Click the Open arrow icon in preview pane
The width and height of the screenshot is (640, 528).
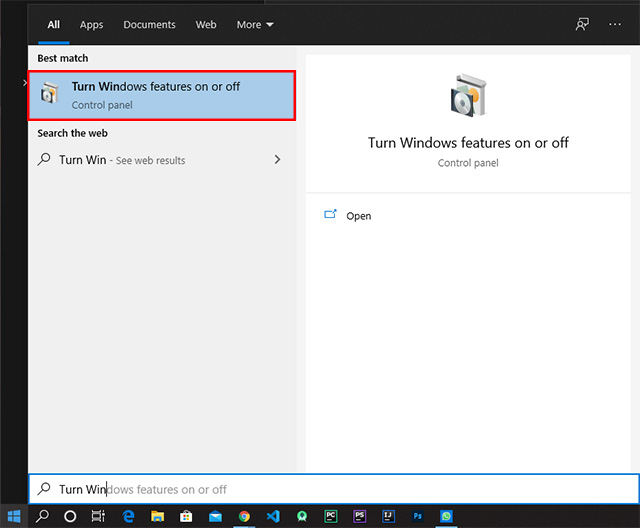point(330,214)
